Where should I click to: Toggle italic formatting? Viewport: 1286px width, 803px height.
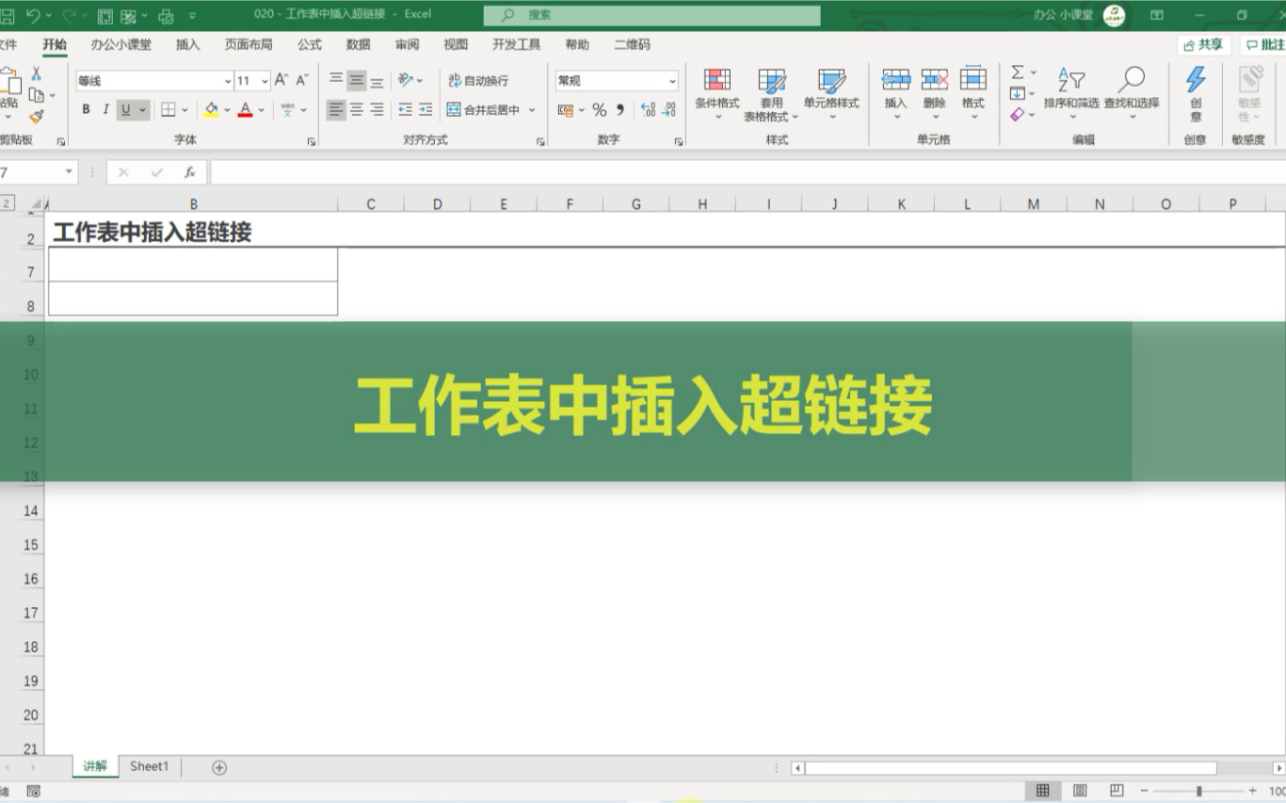(104, 109)
